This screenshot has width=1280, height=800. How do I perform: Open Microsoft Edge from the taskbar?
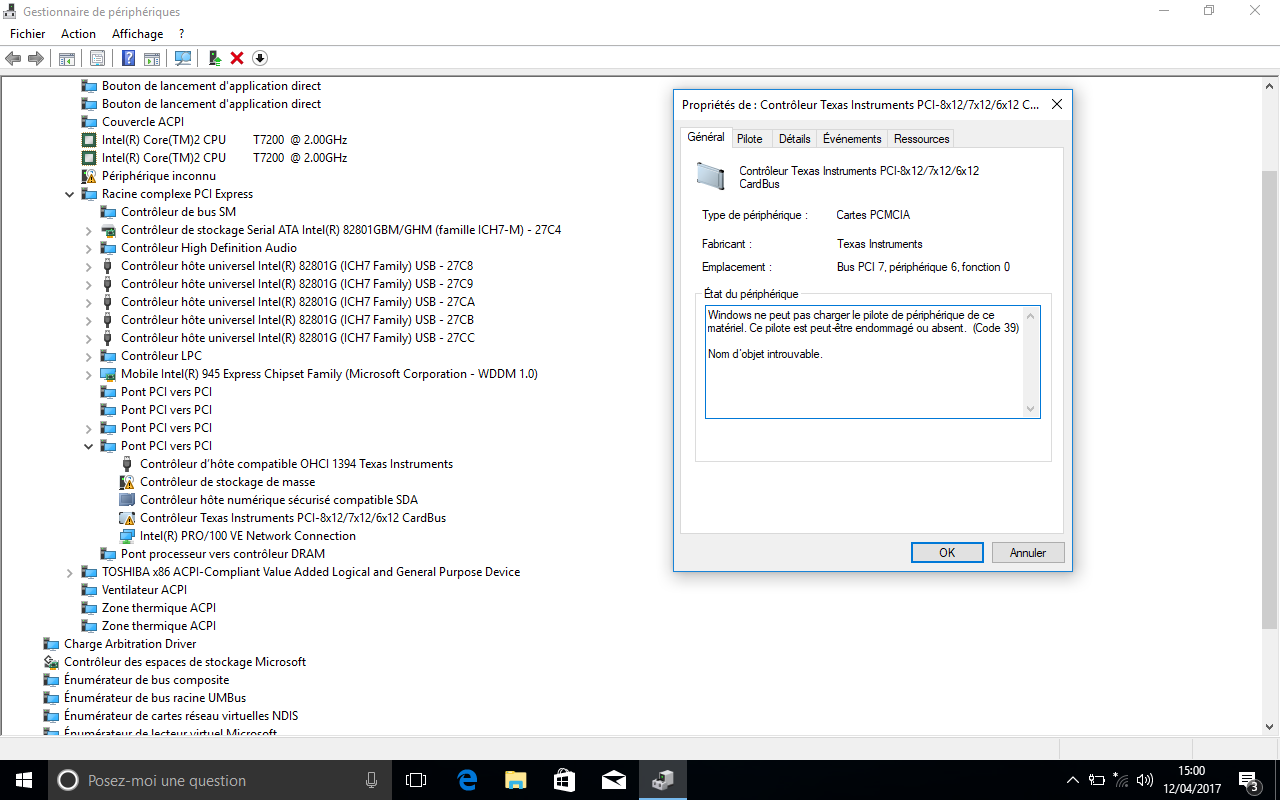point(467,780)
